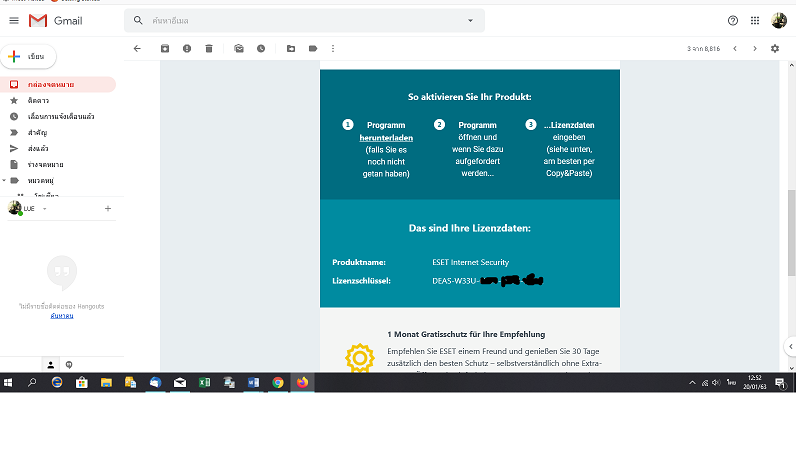Open Word from the taskbar
800x450 pixels.
pyautogui.click(x=254, y=383)
